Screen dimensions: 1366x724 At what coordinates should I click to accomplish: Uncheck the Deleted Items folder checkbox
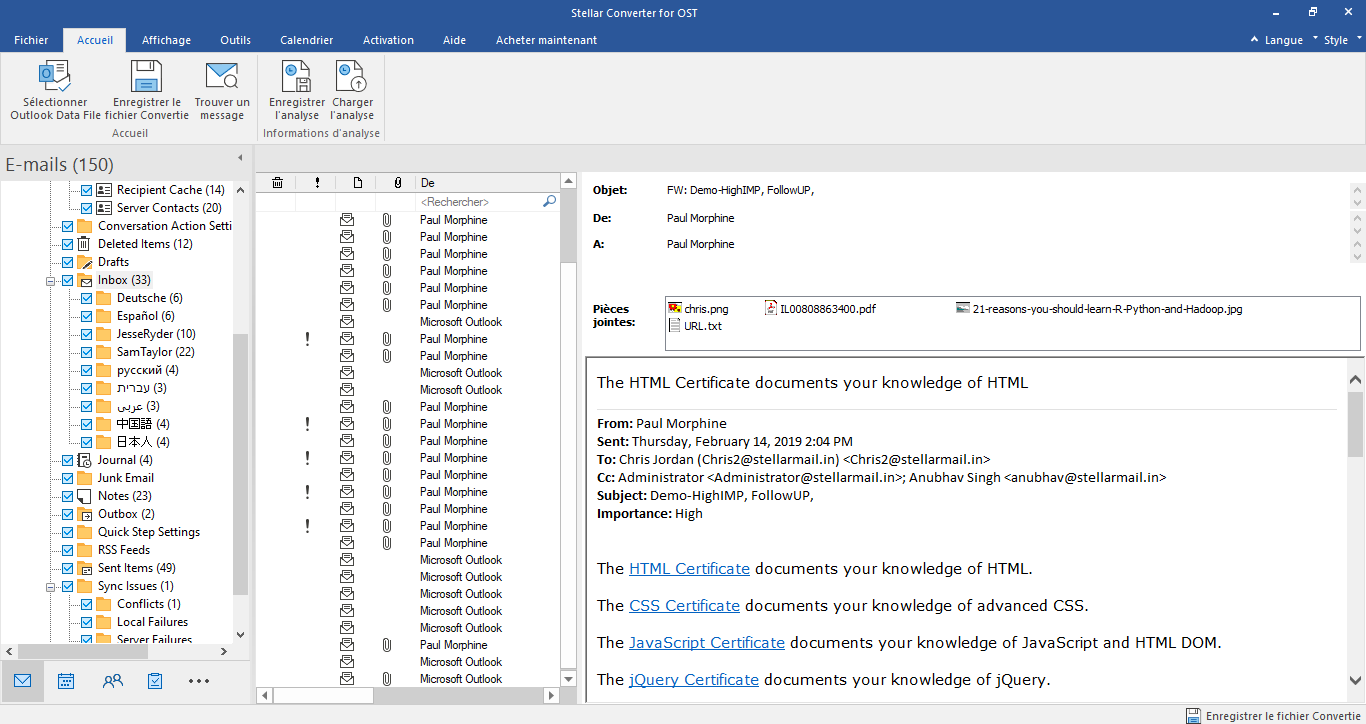click(x=68, y=244)
